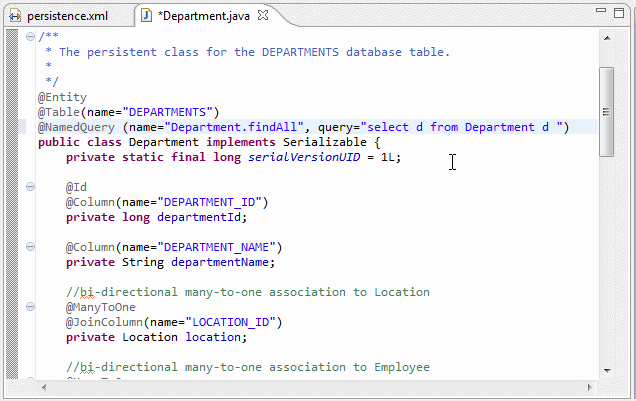The image size is (636, 401).
Task: Click the @ManyToOne annotation
Action: point(101,307)
